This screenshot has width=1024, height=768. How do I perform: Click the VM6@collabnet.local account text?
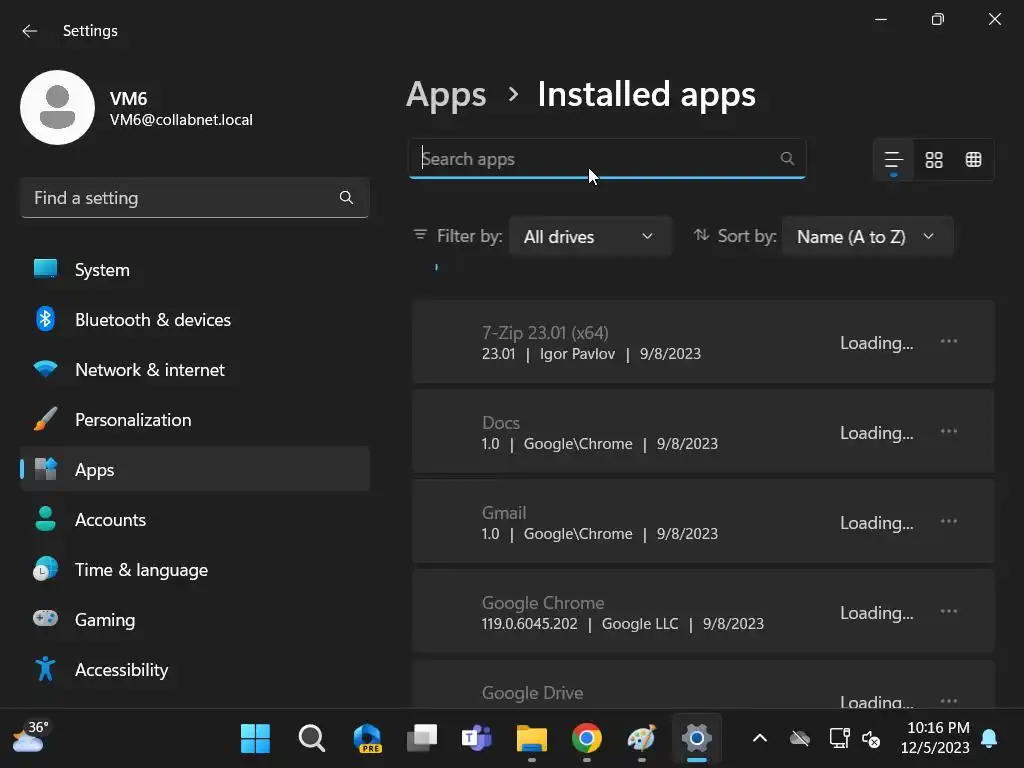pyautogui.click(x=181, y=120)
